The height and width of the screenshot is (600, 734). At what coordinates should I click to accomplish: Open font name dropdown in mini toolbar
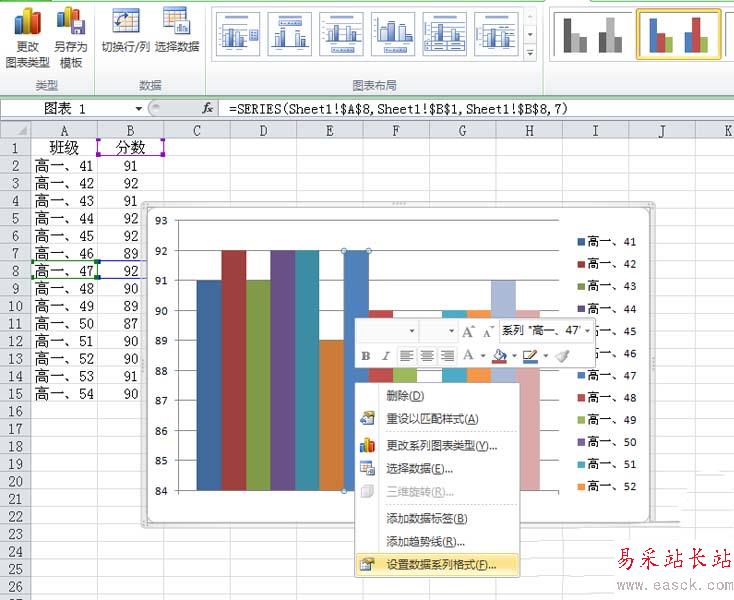(x=412, y=331)
